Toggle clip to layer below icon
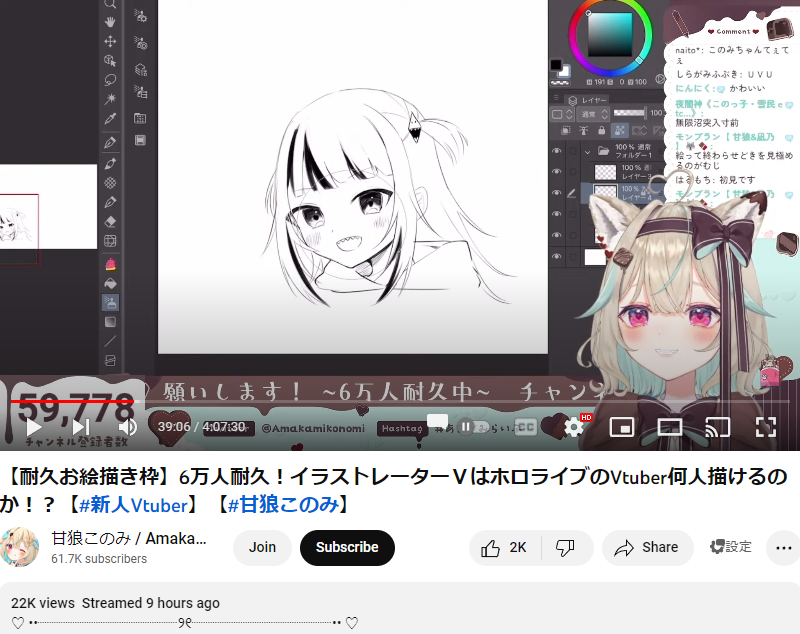Viewport: 800px width, 634px height. point(566,131)
